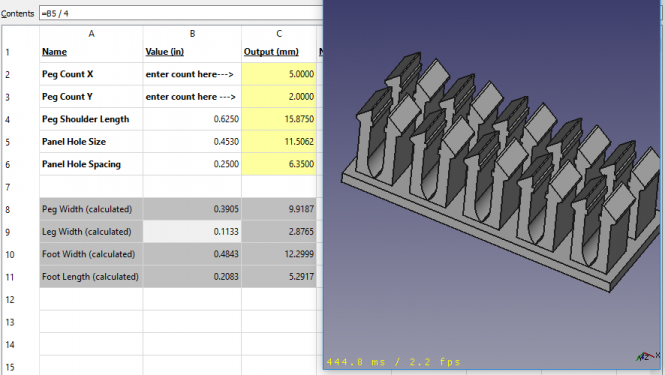The image size is (665, 375).
Task: Select the 'Peg Shoulder Length' cell
Action: 91,119
